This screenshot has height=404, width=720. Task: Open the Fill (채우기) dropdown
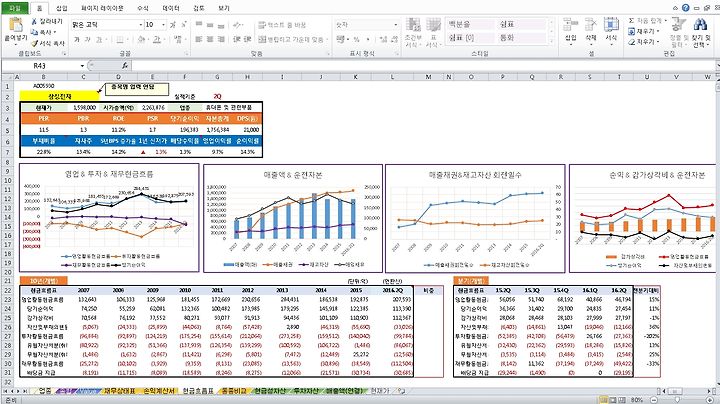click(x=646, y=31)
